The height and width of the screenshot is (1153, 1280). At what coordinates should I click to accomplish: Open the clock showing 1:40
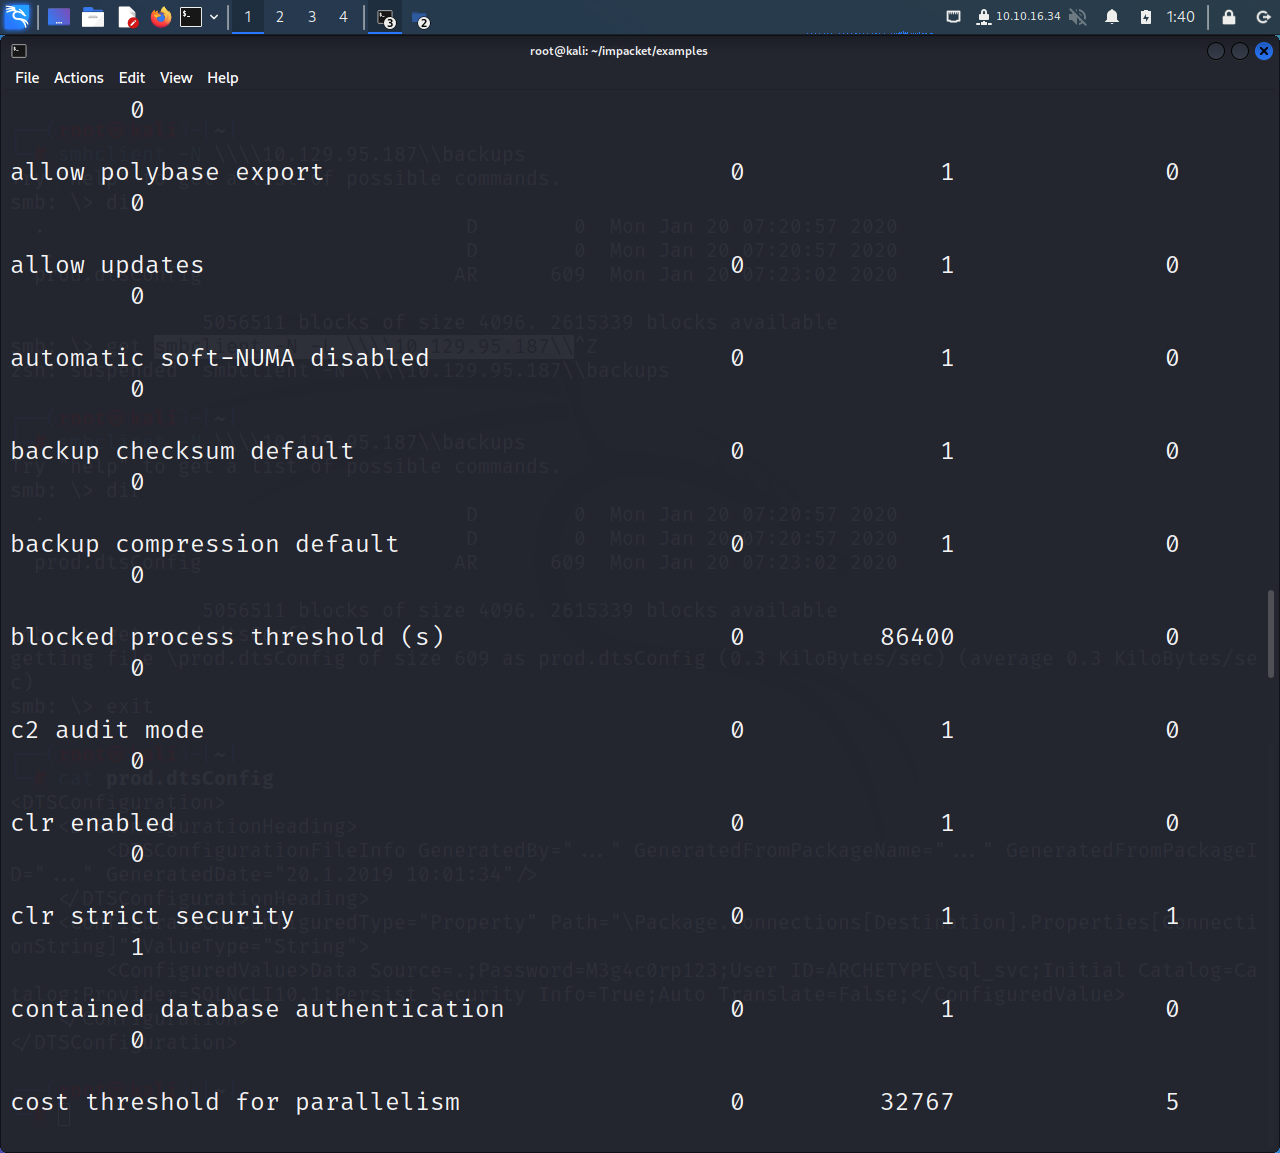coord(1181,17)
